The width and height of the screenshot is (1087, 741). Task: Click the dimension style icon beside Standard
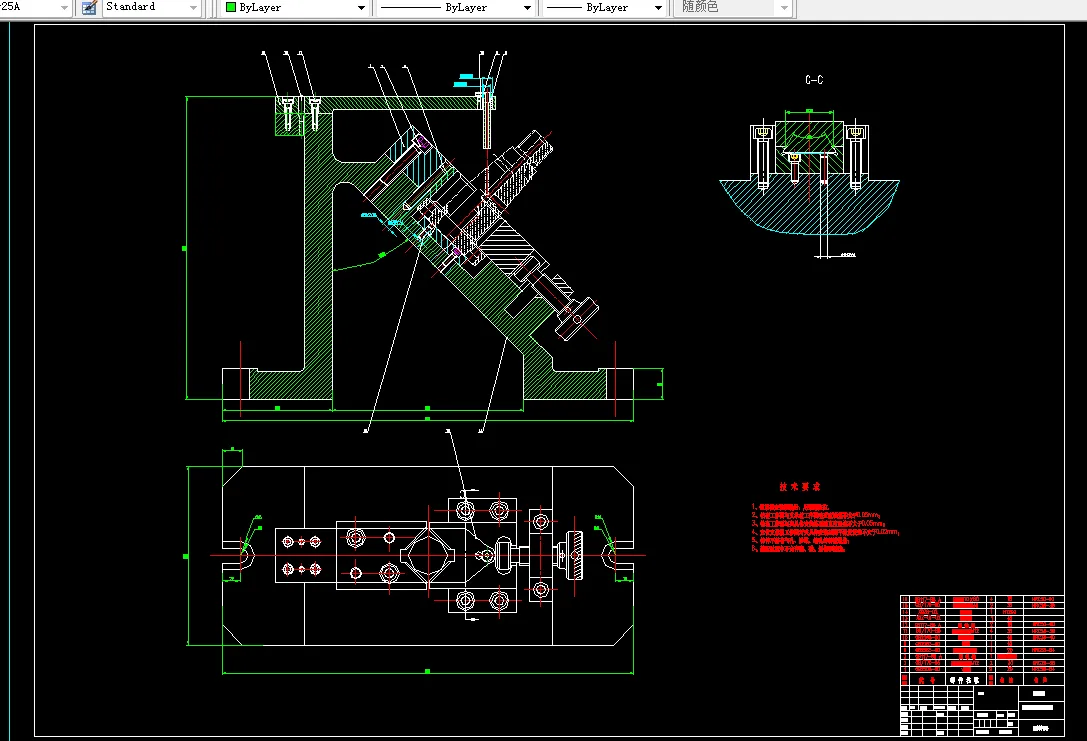click(x=89, y=7)
